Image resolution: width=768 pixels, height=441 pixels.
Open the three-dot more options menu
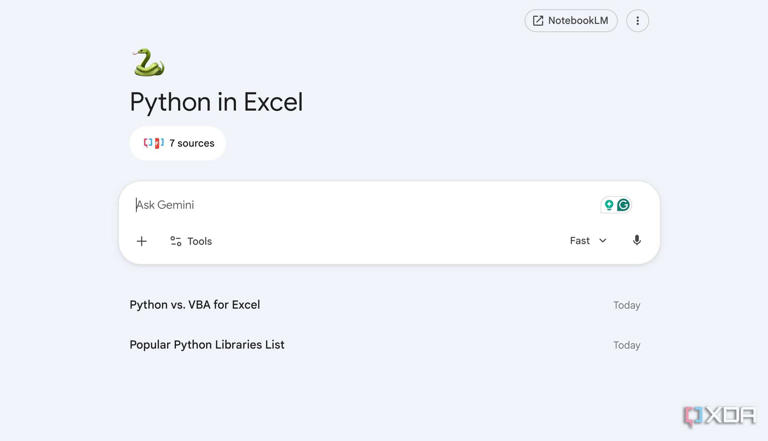(637, 21)
